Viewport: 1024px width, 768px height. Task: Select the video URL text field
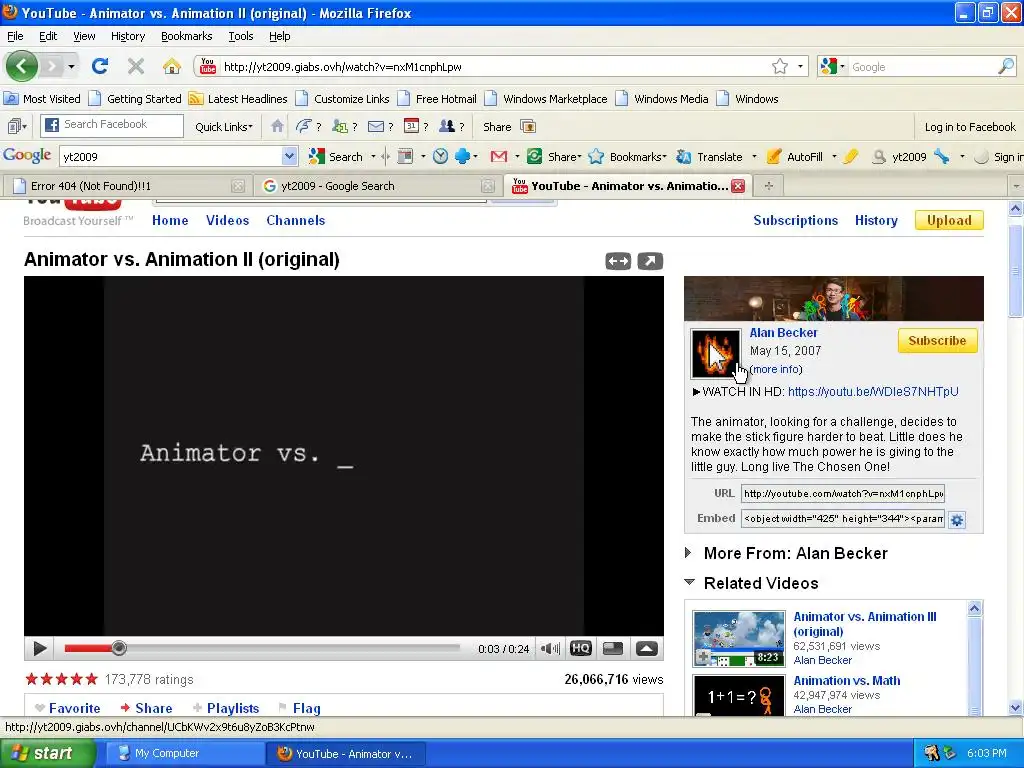842,493
